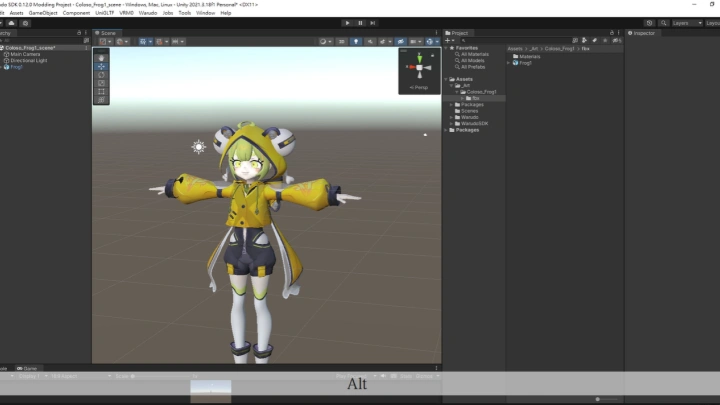
Task: Select the Rotate tool
Action: (101, 75)
